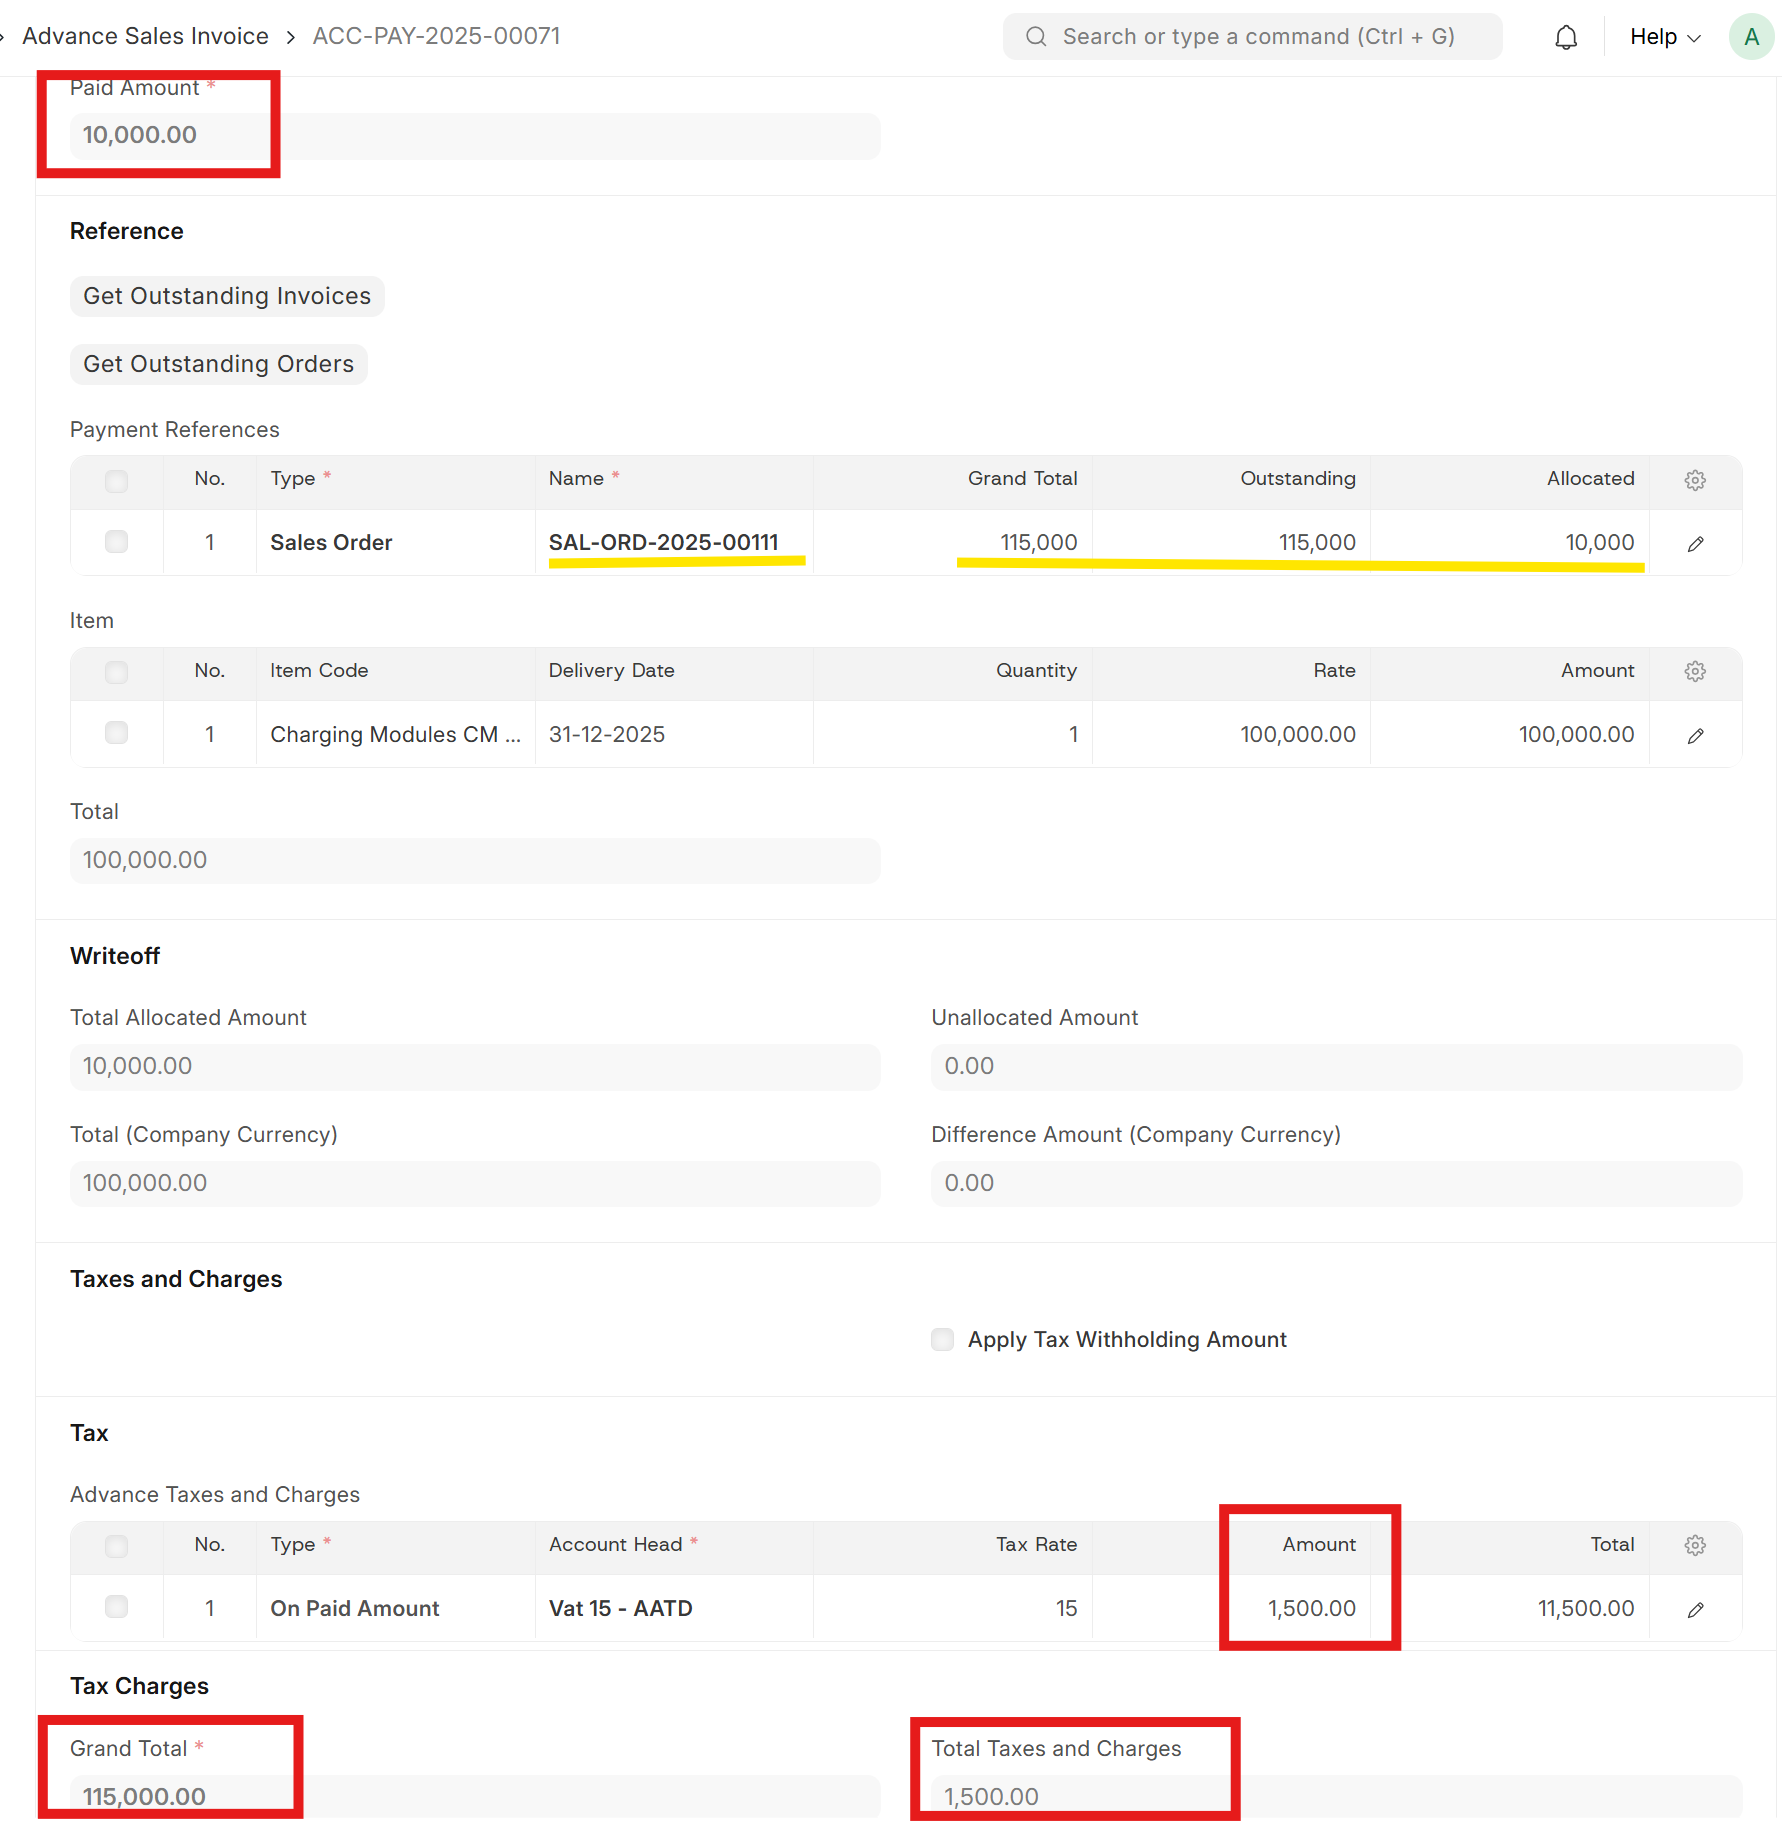The height and width of the screenshot is (1821, 1782).
Task: Open Item table settings gear
Action: [1695, 671]
